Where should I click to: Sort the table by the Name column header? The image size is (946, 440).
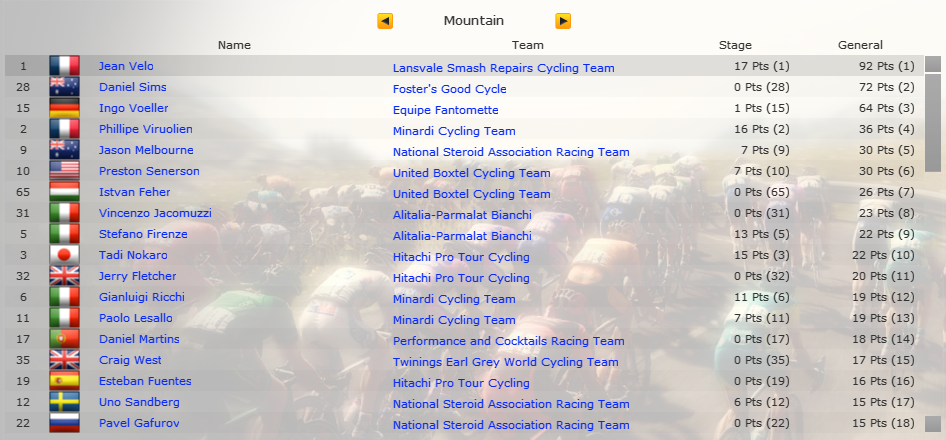(234, 45)
